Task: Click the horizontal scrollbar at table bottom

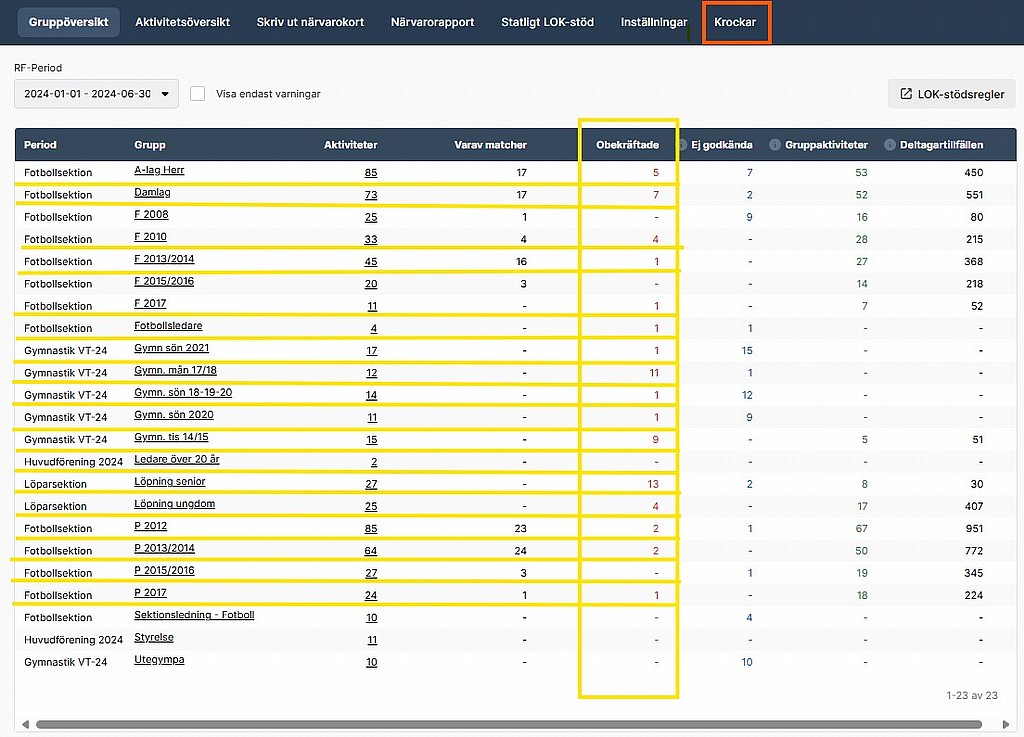Action: click(x=500, y=724)
